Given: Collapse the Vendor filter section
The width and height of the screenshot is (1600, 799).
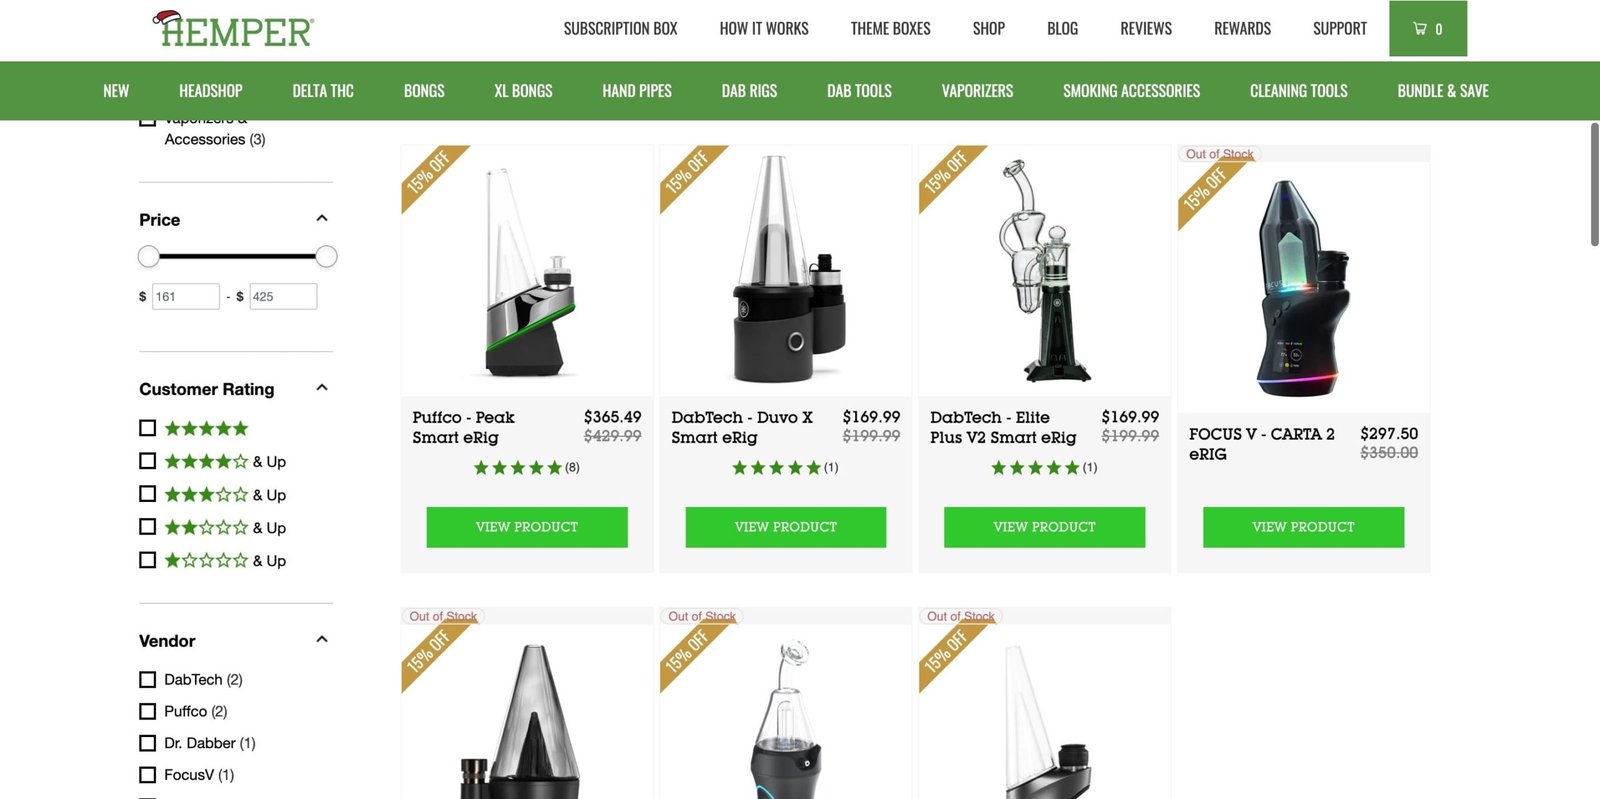Looking at the screenshot, I should (322, 640).
